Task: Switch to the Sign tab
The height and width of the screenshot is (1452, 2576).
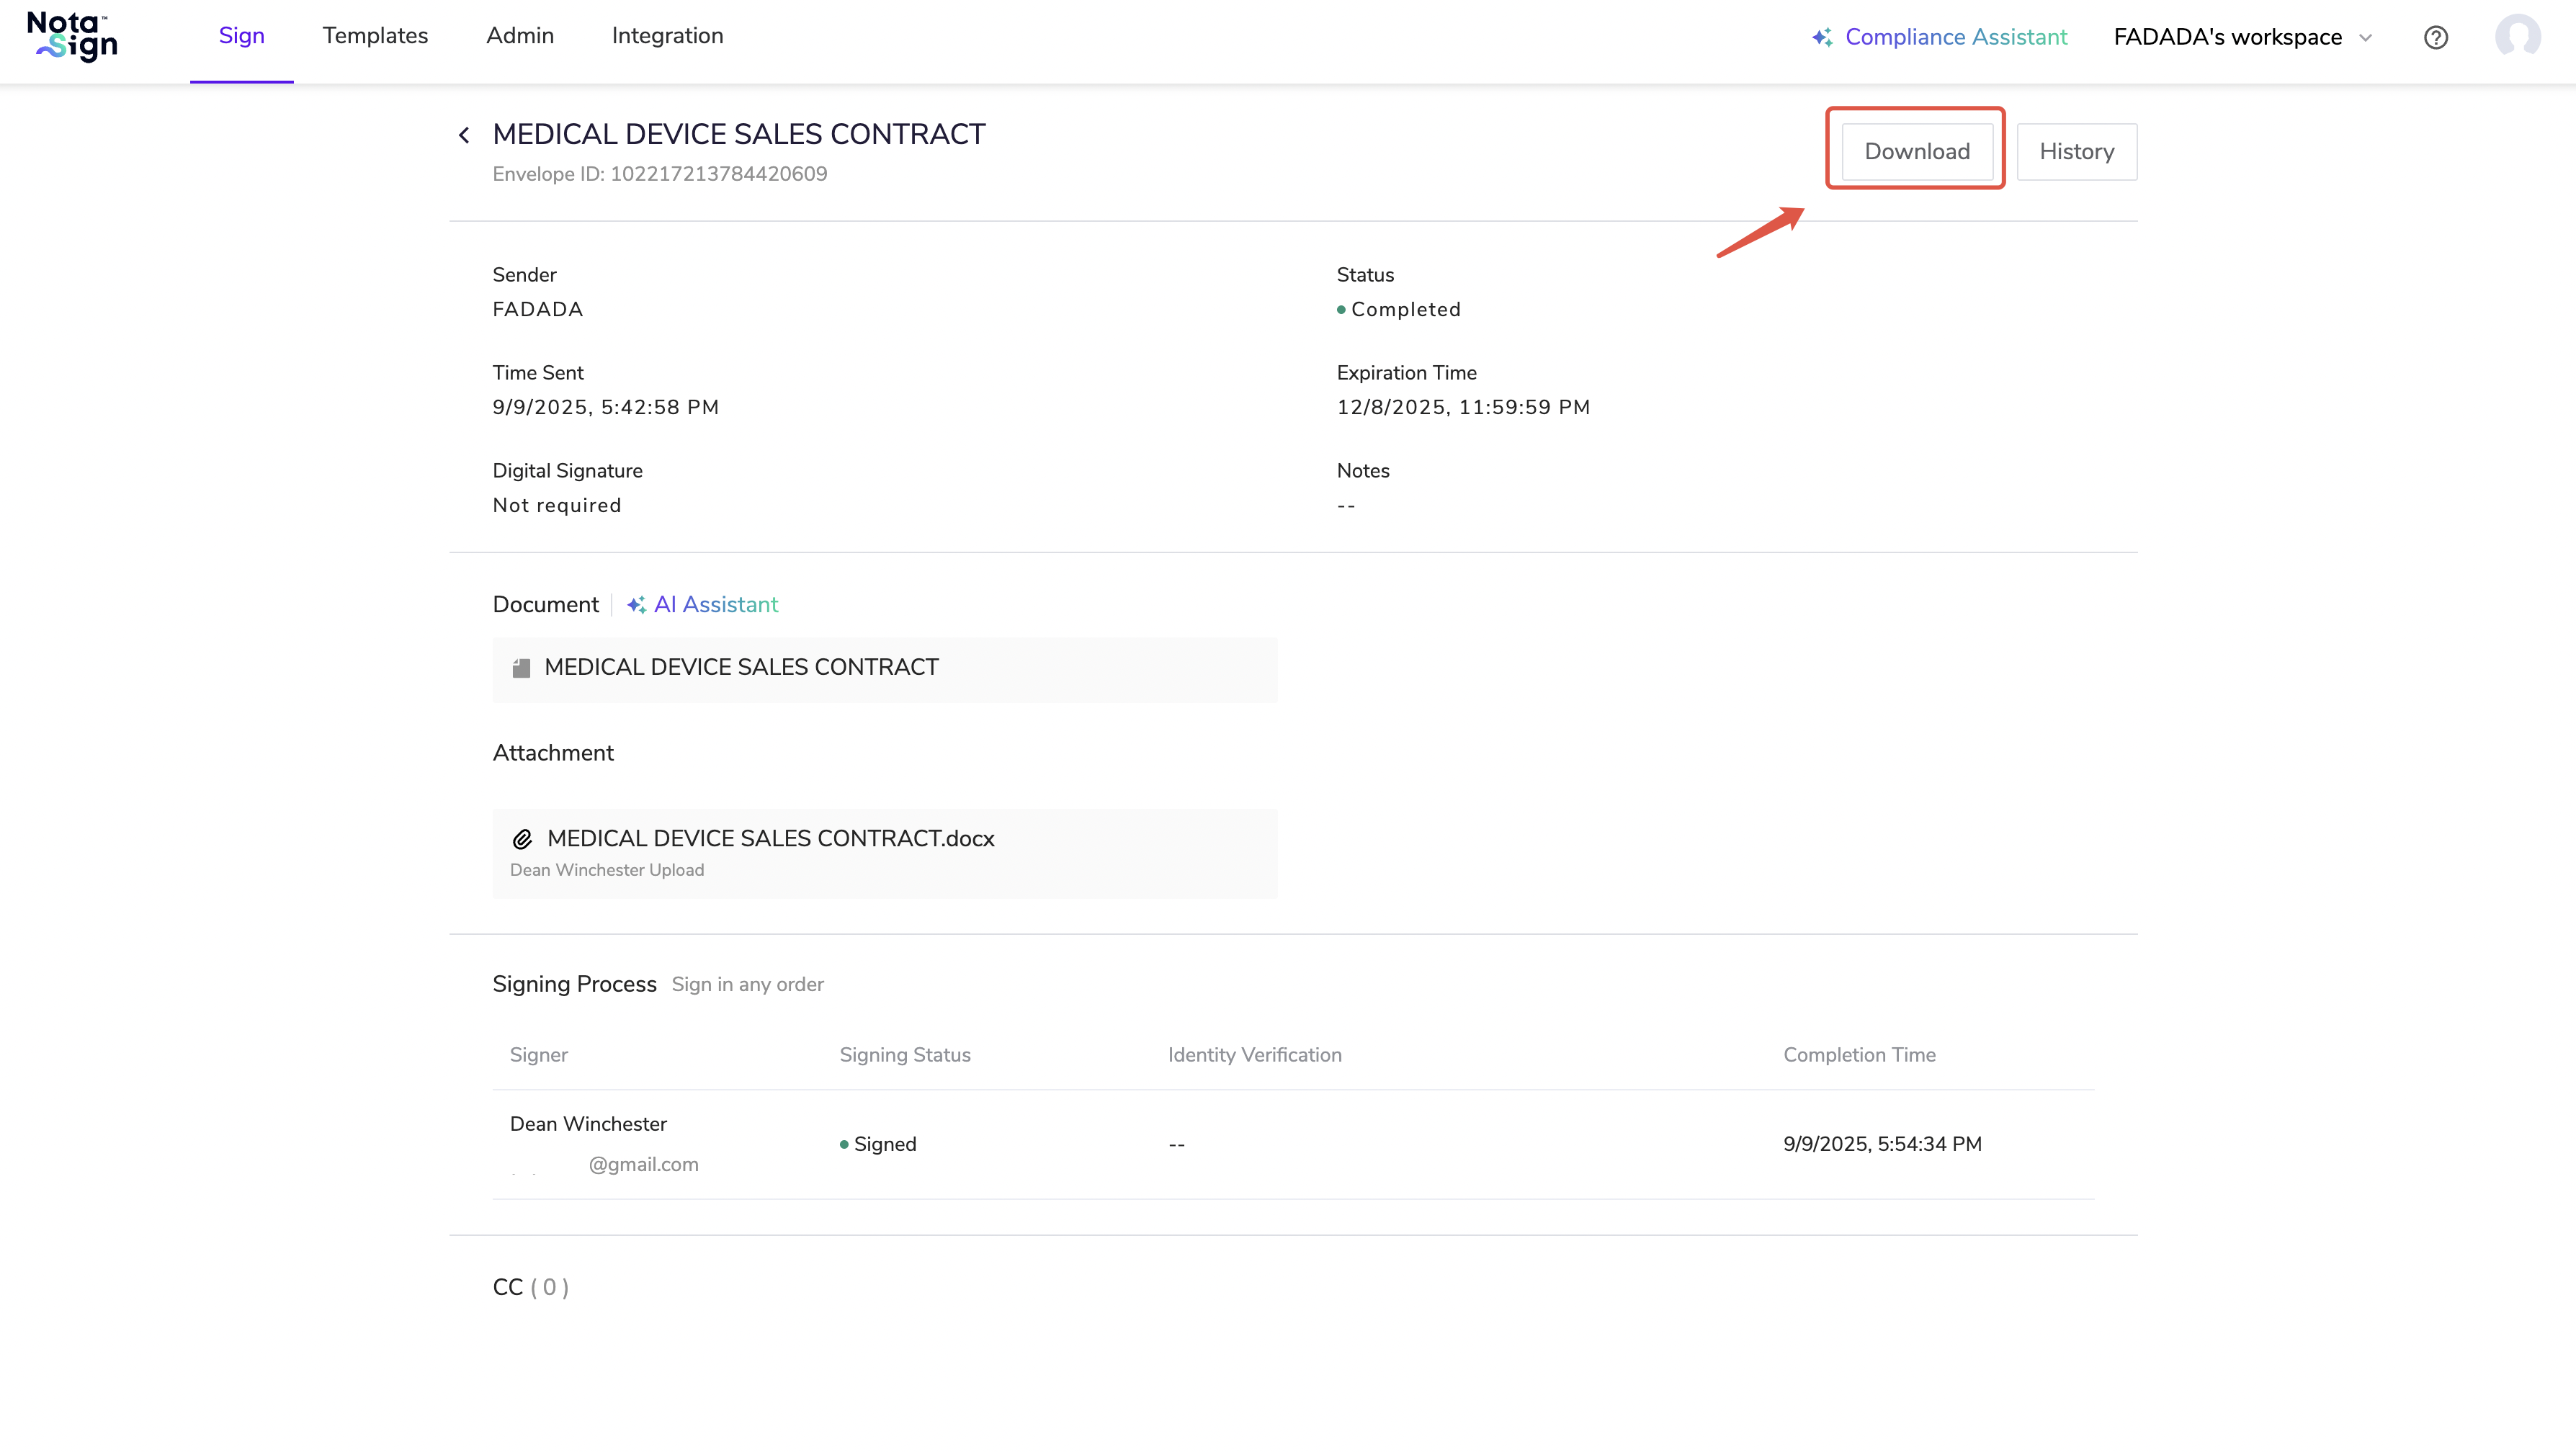Action: 241,36
